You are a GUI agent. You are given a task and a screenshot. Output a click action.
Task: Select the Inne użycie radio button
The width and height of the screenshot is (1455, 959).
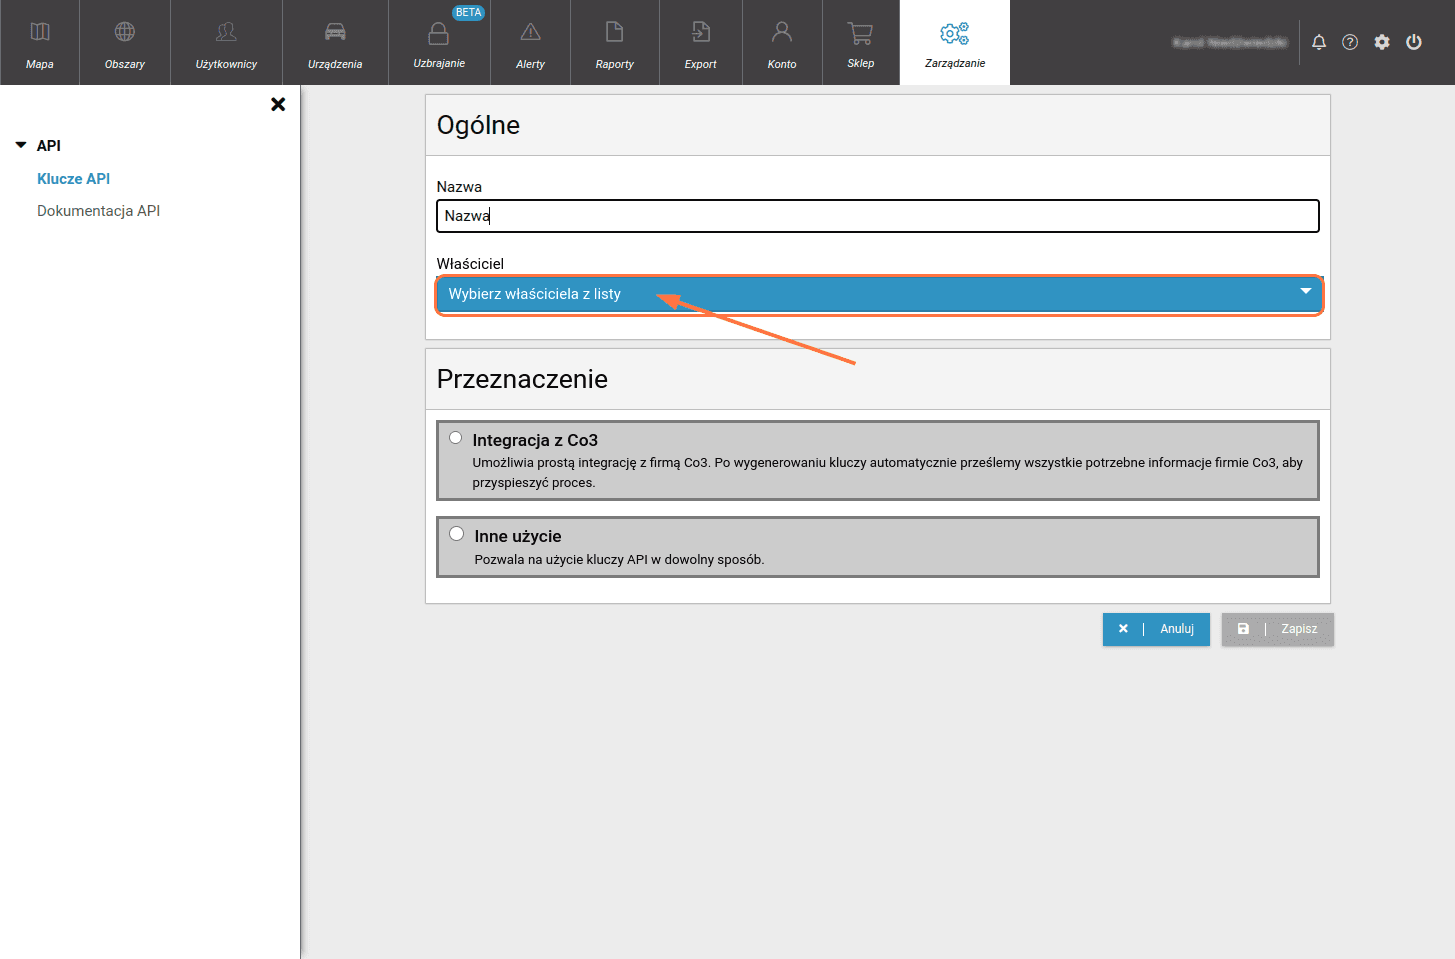[x=457, y=534]
